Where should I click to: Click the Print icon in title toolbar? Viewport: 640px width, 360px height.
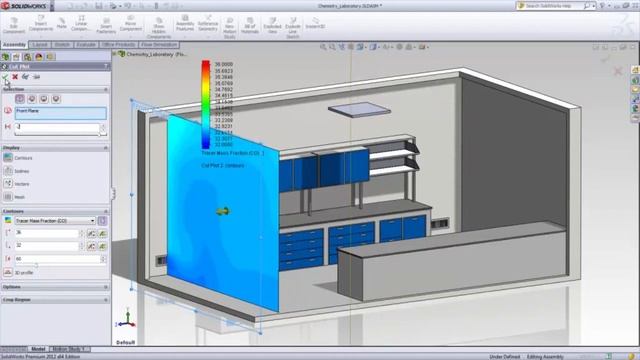click(x=113, y=6)
